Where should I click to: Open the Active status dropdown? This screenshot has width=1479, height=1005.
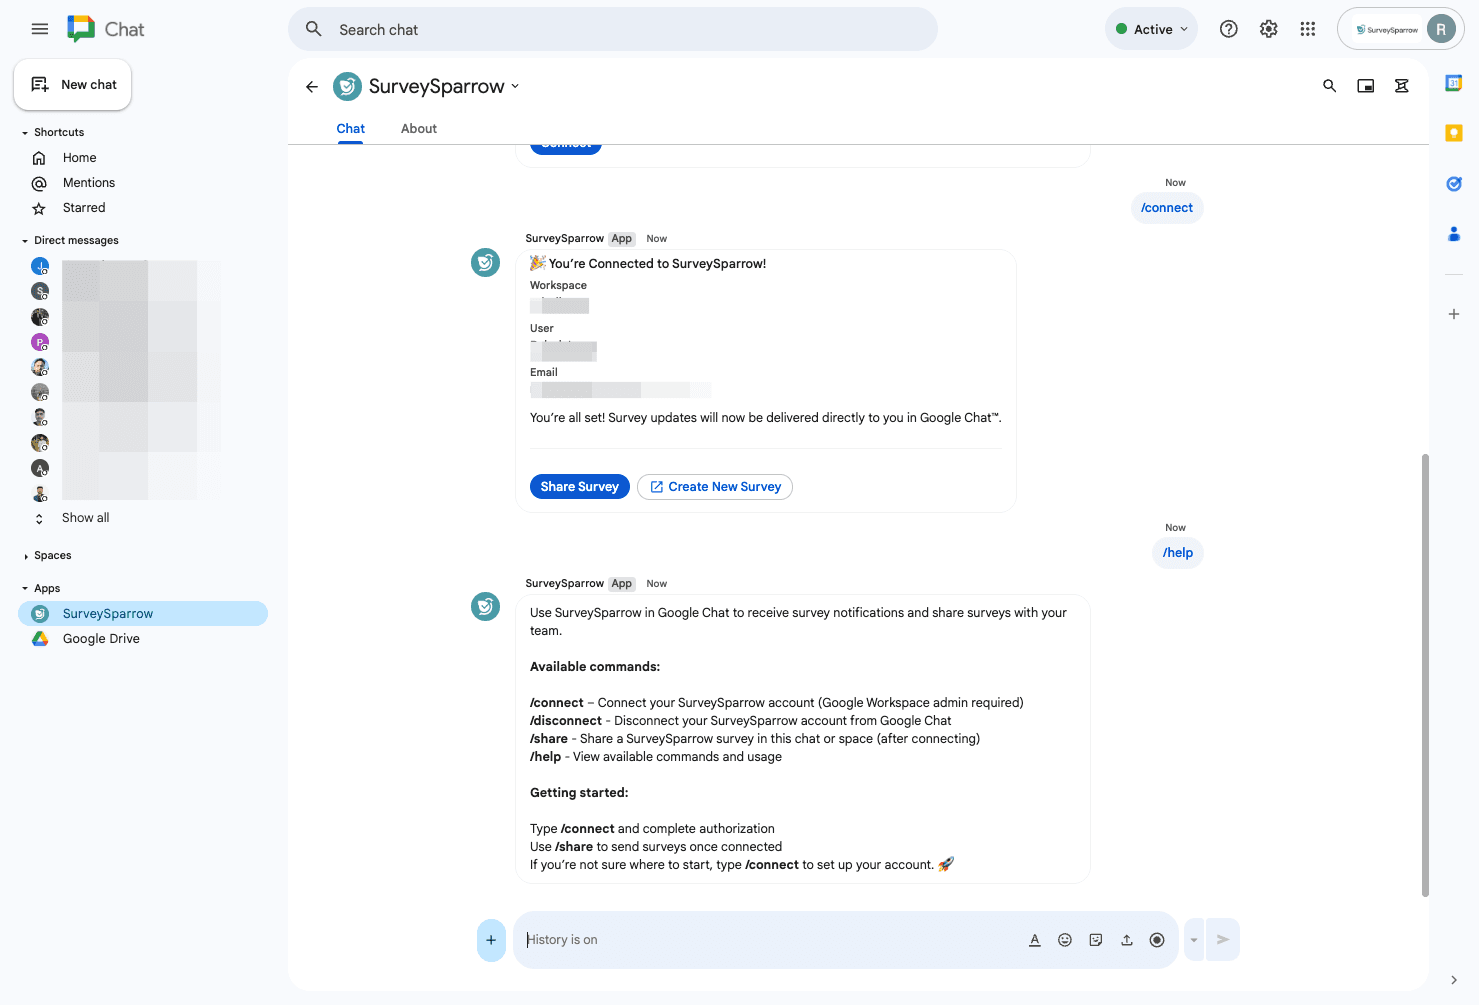1152,30
